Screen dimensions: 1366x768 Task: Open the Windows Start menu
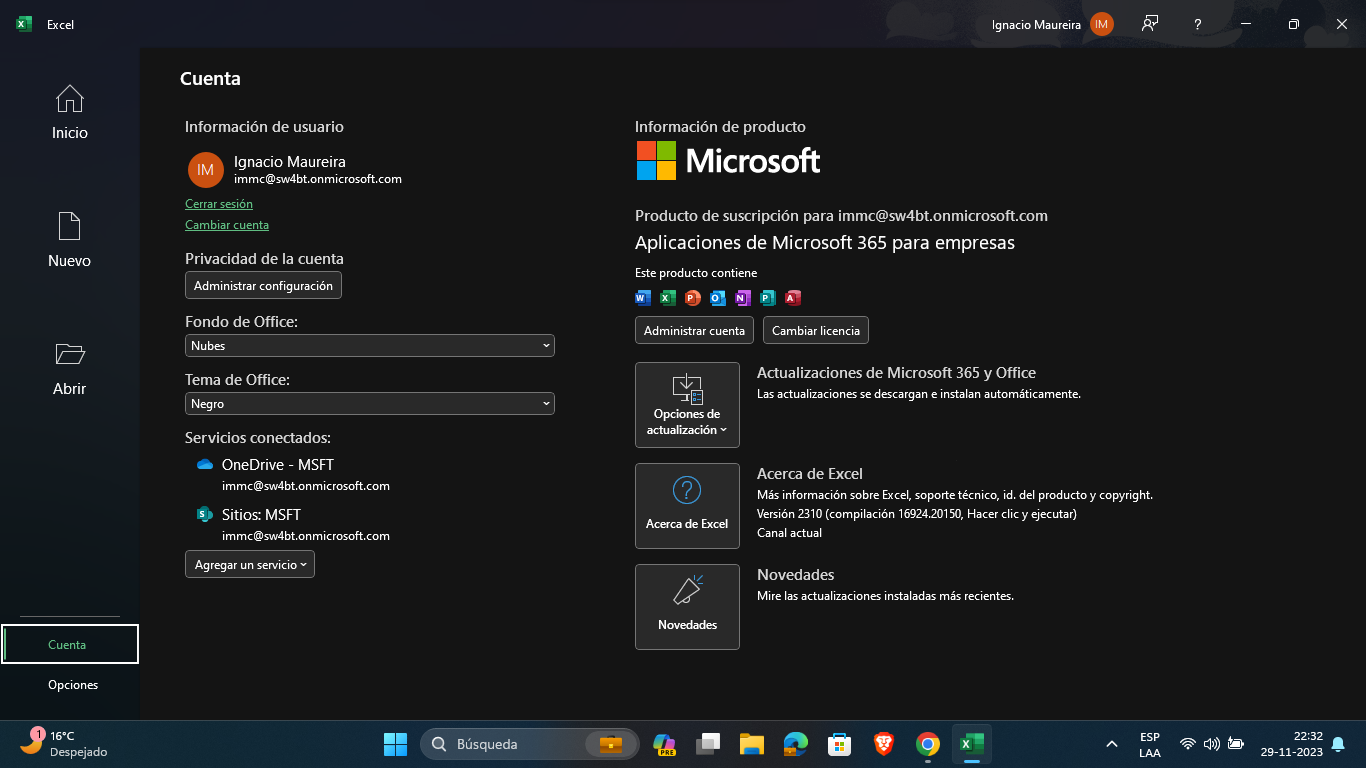point(395,744)
